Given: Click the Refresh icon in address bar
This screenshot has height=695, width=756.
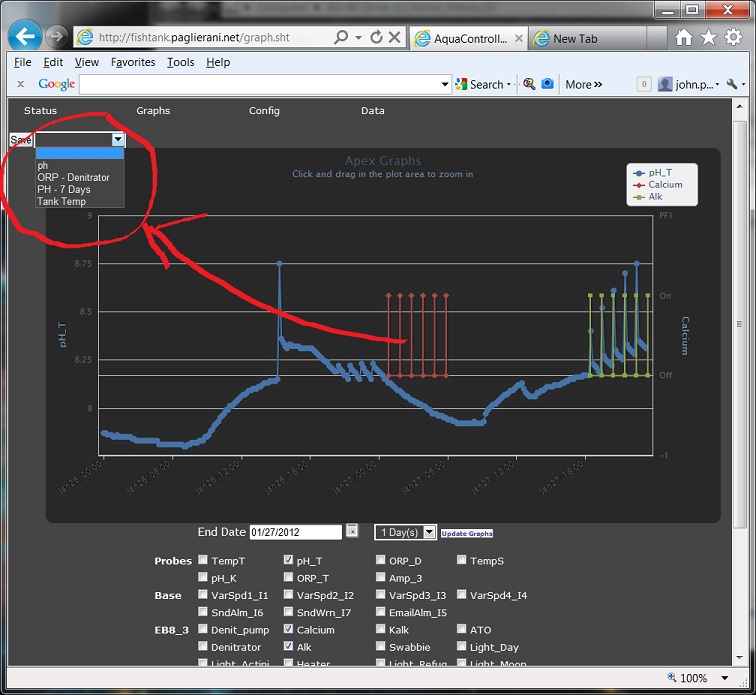Looking at the screenshot, I should point(376,37).
